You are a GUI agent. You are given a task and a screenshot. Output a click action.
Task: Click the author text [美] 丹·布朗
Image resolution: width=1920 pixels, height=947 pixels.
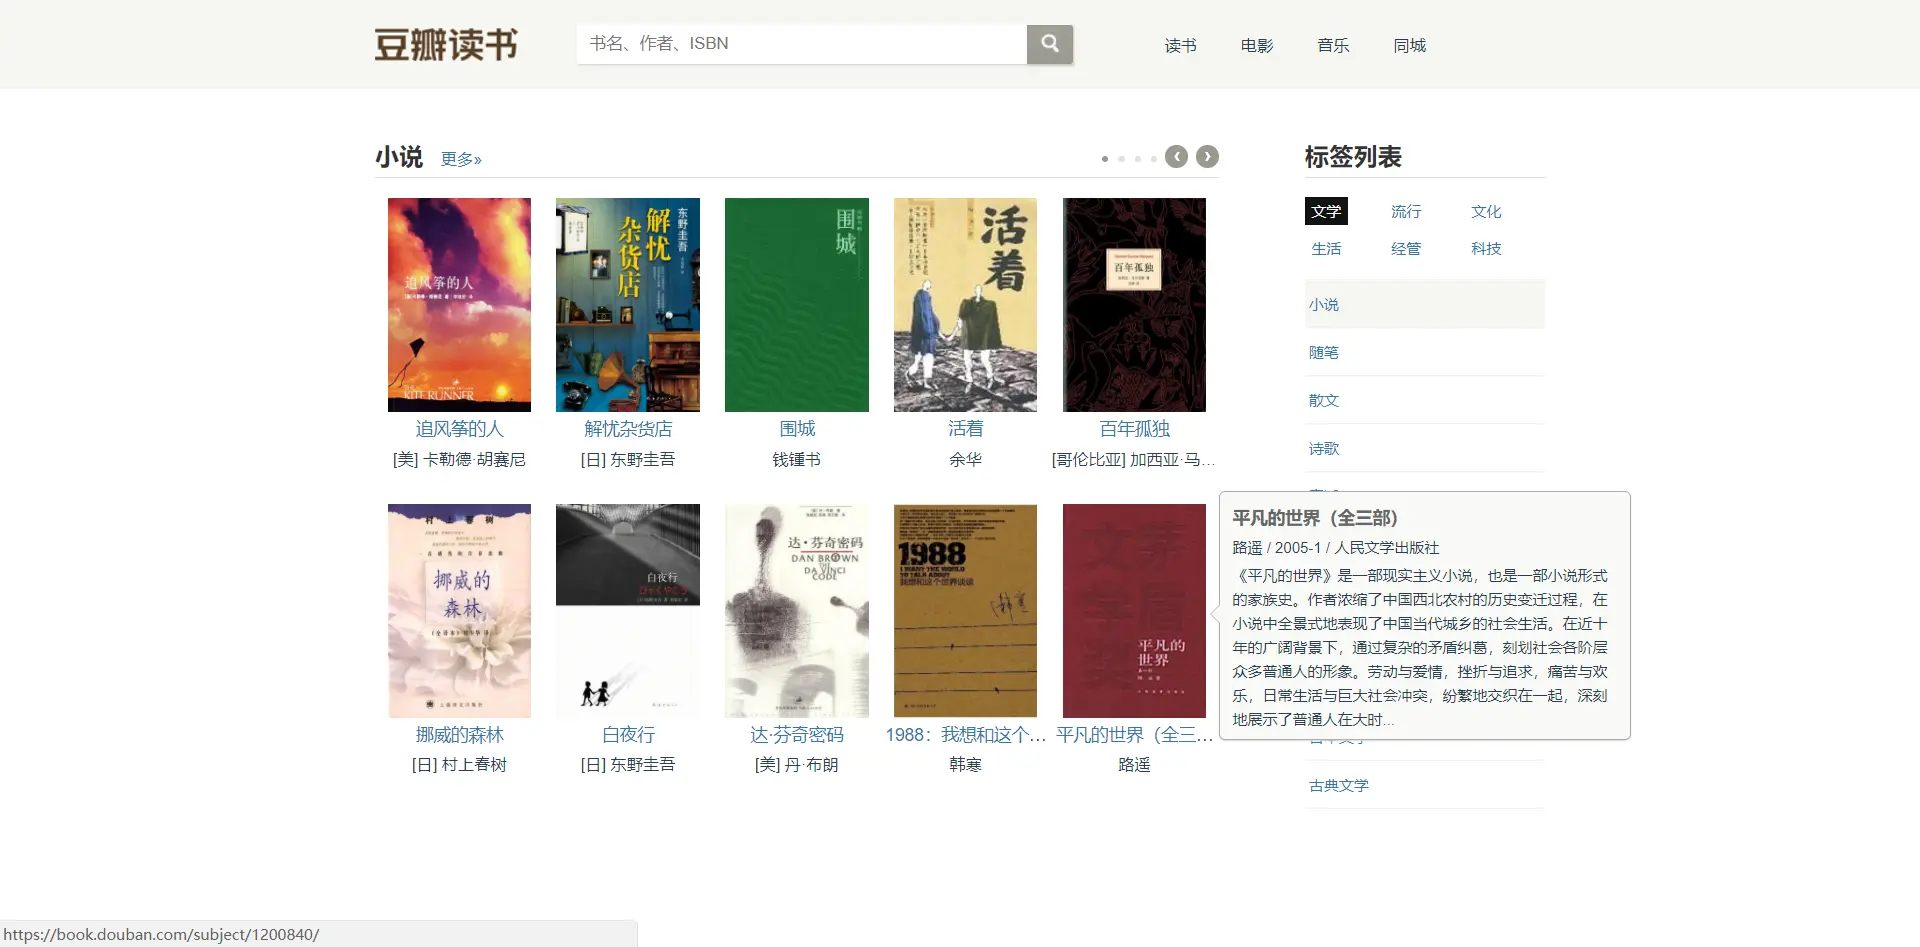coord(797,765)
